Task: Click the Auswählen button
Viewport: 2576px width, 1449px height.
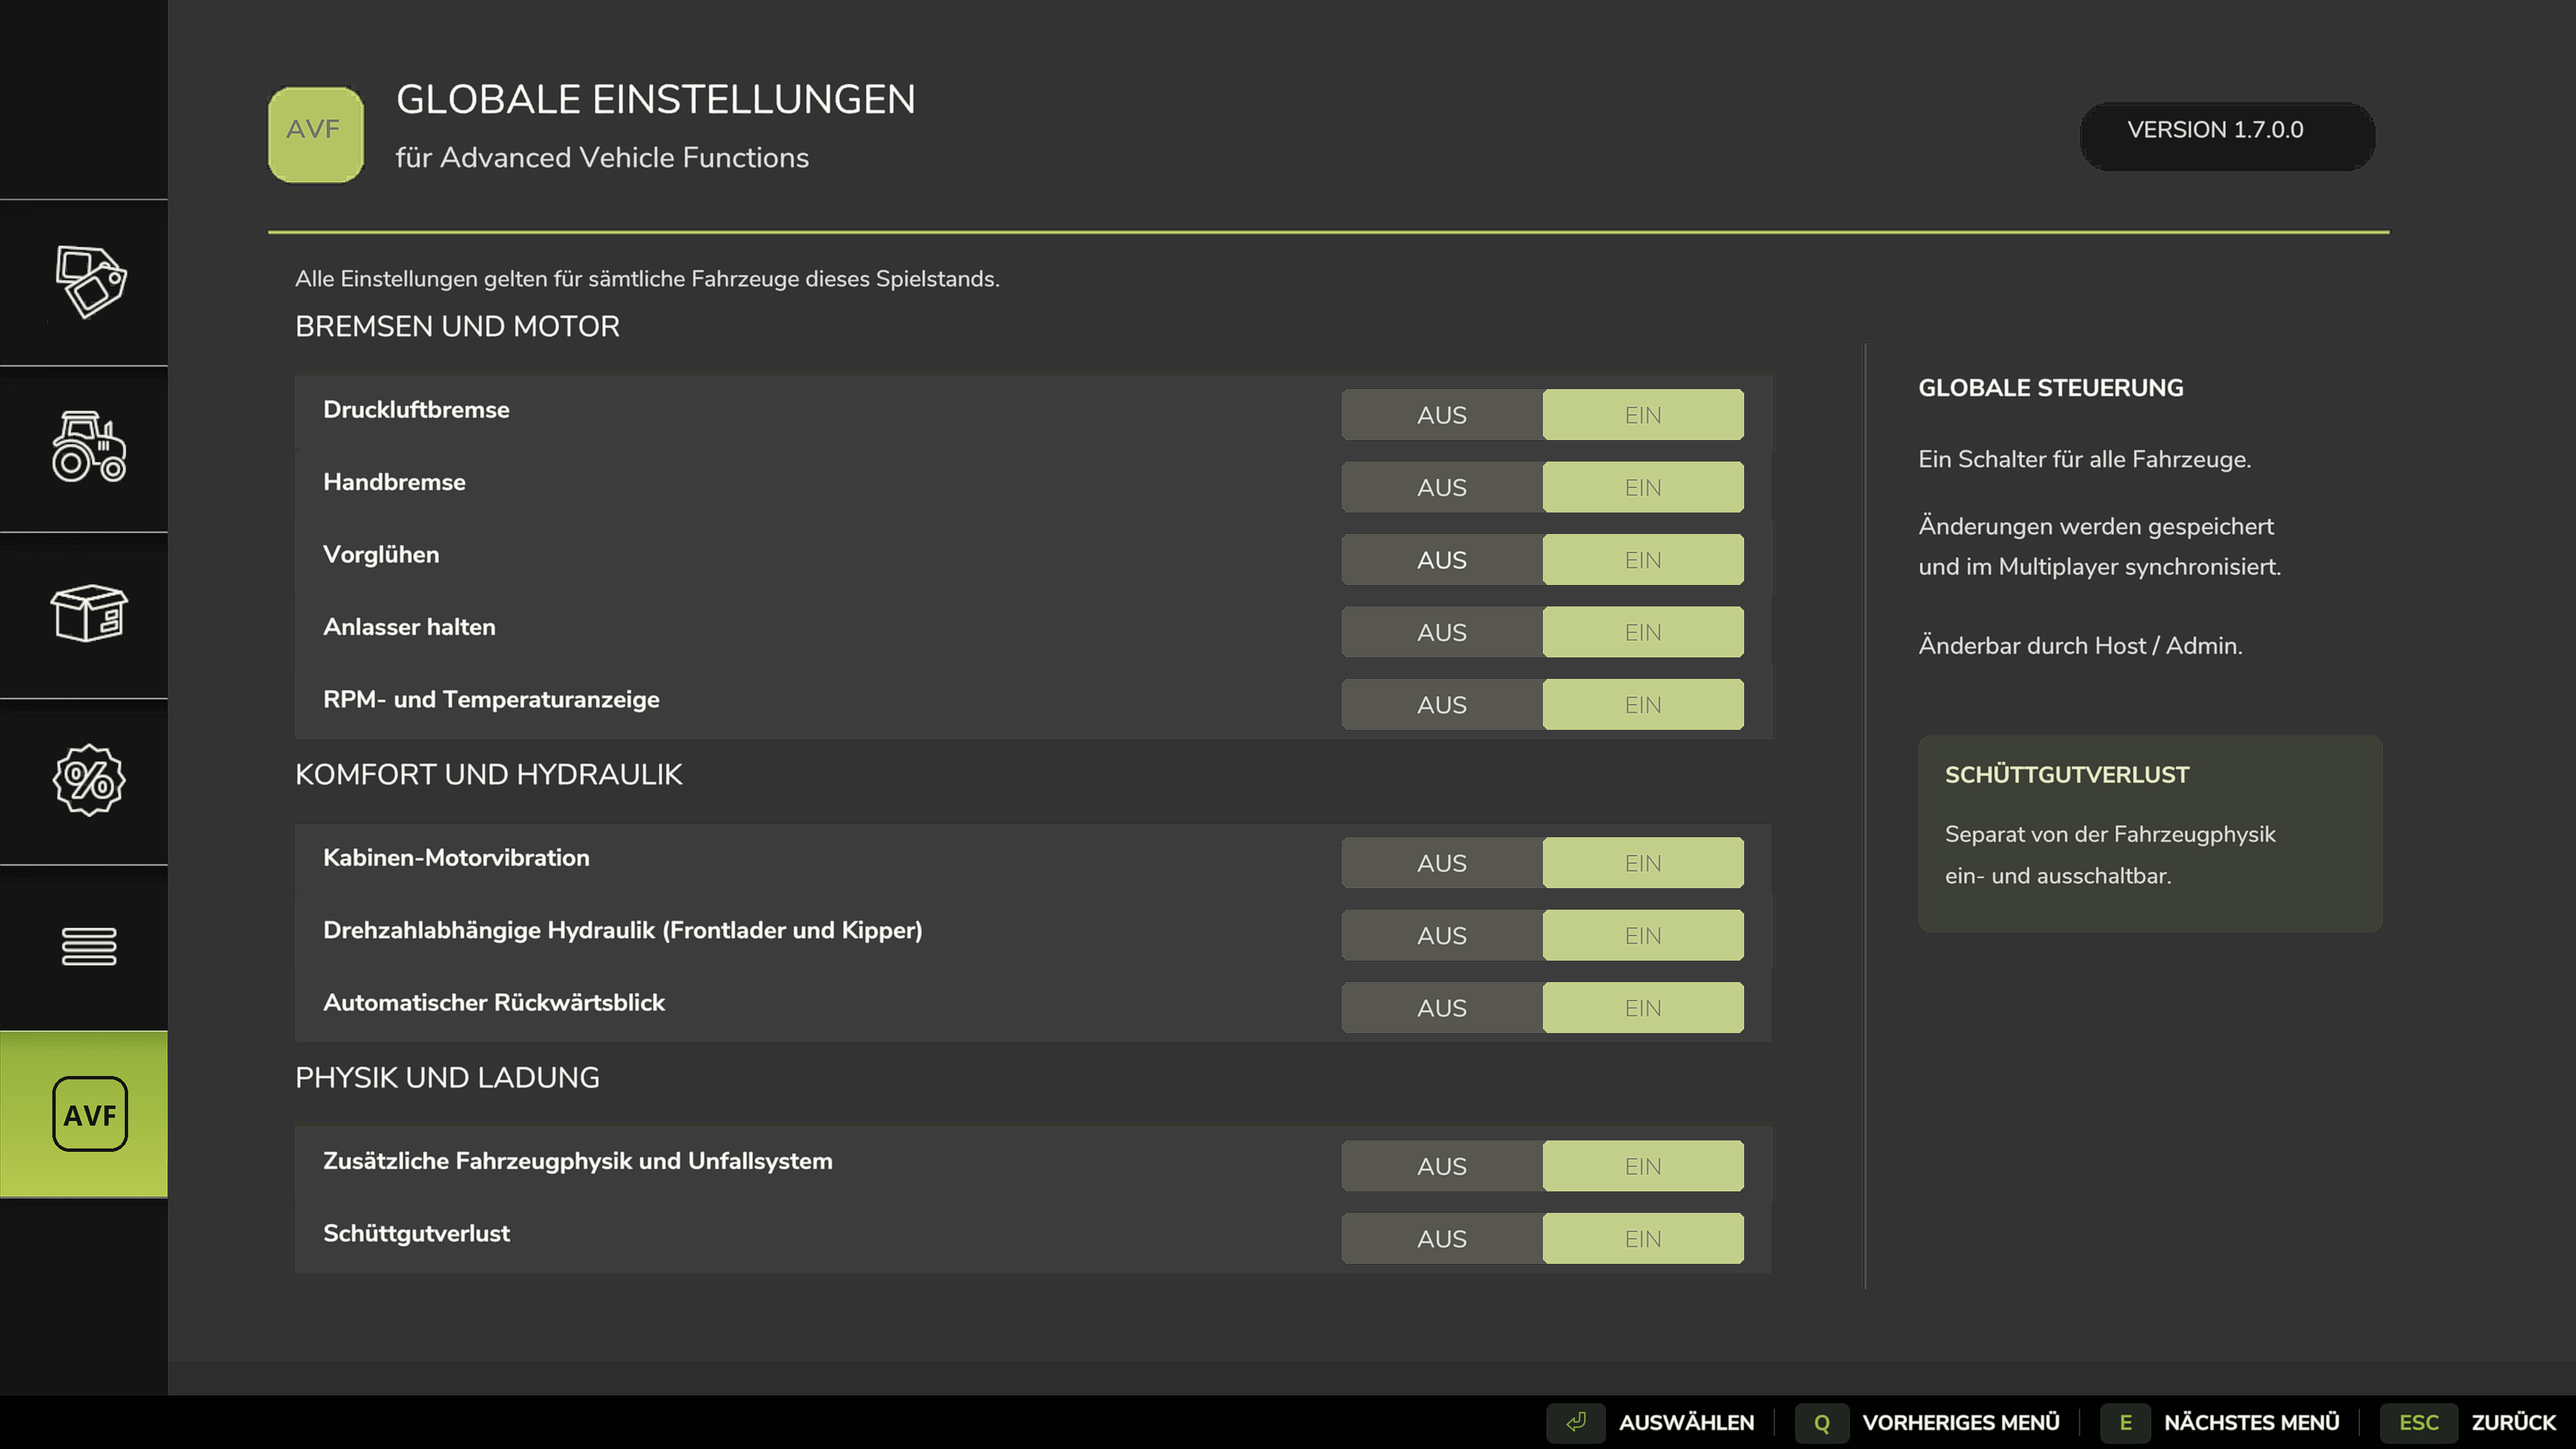Action: (x=1686, y=1422)
